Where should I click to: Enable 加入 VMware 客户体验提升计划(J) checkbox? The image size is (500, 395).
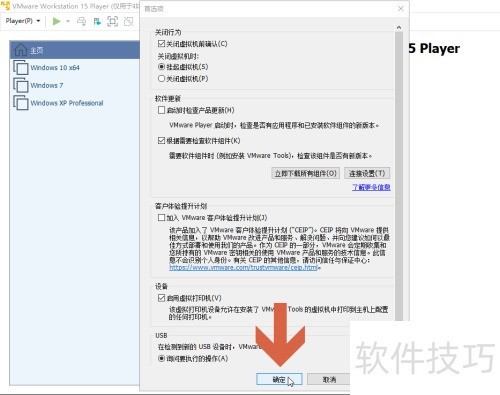coord(161,218)
